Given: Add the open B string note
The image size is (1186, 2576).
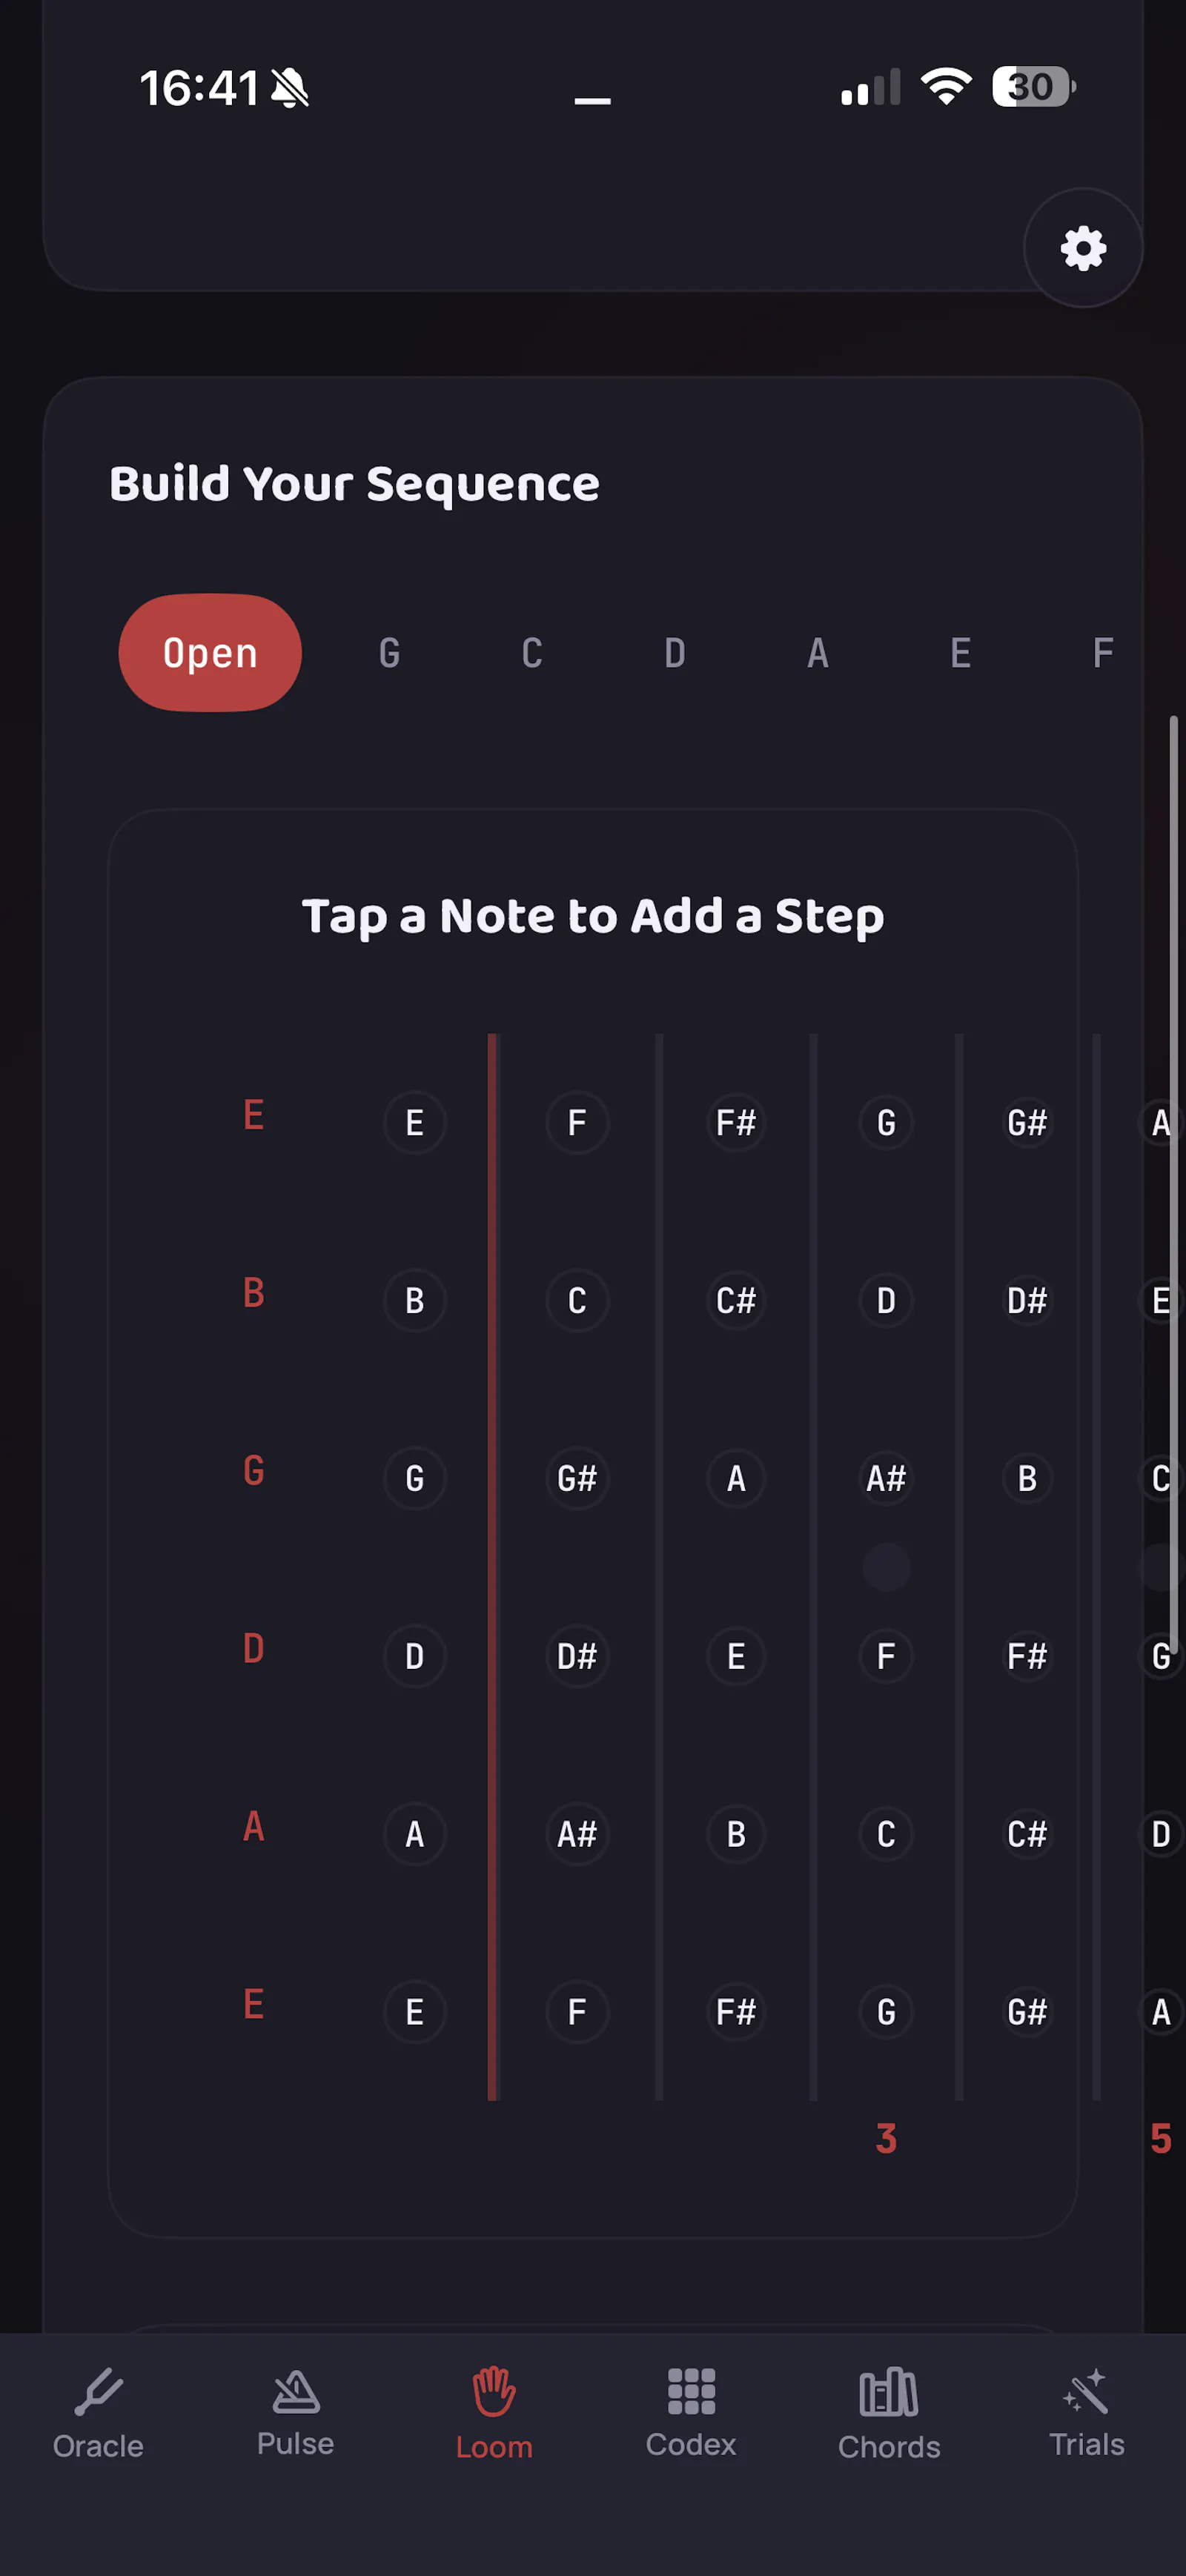Looking at the screenshot, I should pos(414,1301).
